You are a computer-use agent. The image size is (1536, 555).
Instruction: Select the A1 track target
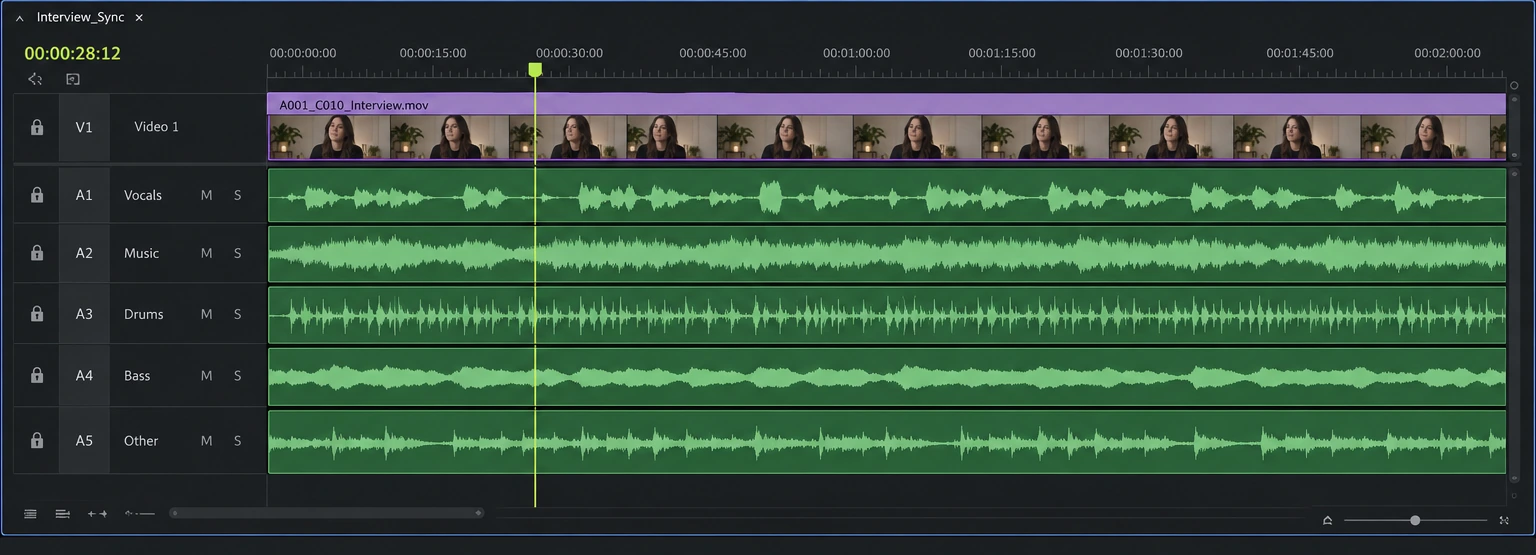tap(84, 195)
